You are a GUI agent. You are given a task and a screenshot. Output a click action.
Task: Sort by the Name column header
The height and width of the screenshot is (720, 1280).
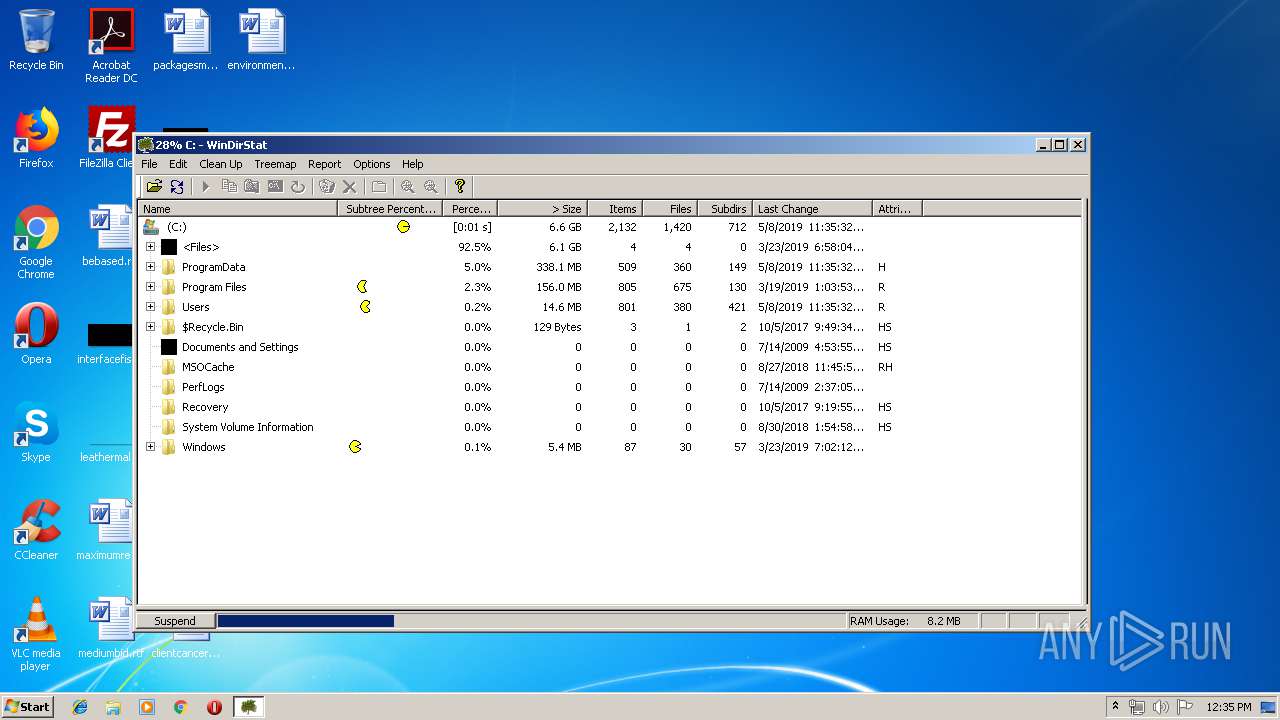(238, 209)
